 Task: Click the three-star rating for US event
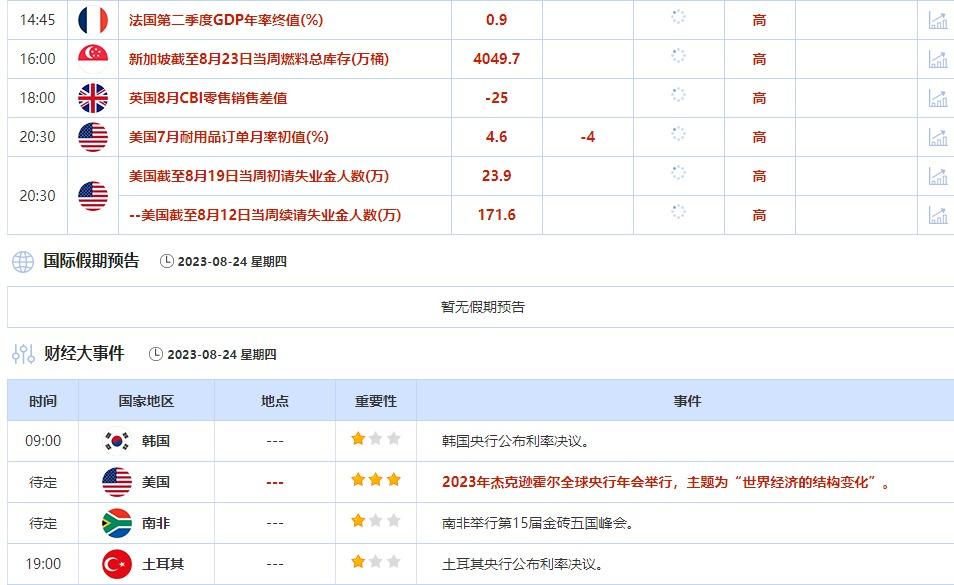click(376, 481)
